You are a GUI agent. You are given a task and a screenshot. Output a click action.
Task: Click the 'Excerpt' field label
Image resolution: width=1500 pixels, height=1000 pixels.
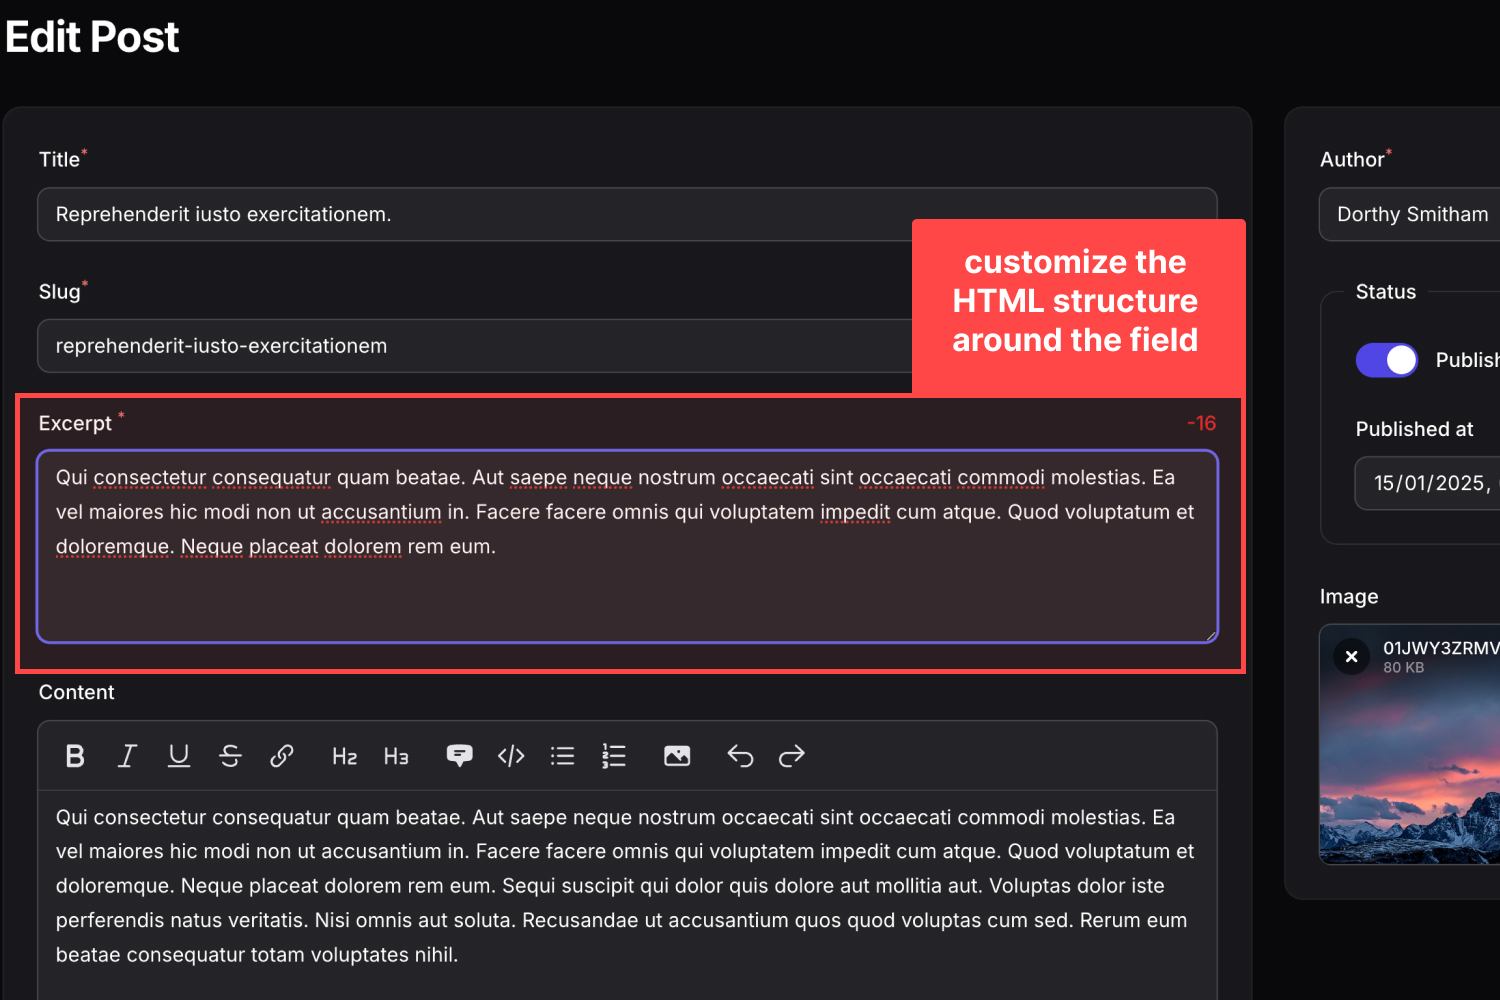pos(75,423)
